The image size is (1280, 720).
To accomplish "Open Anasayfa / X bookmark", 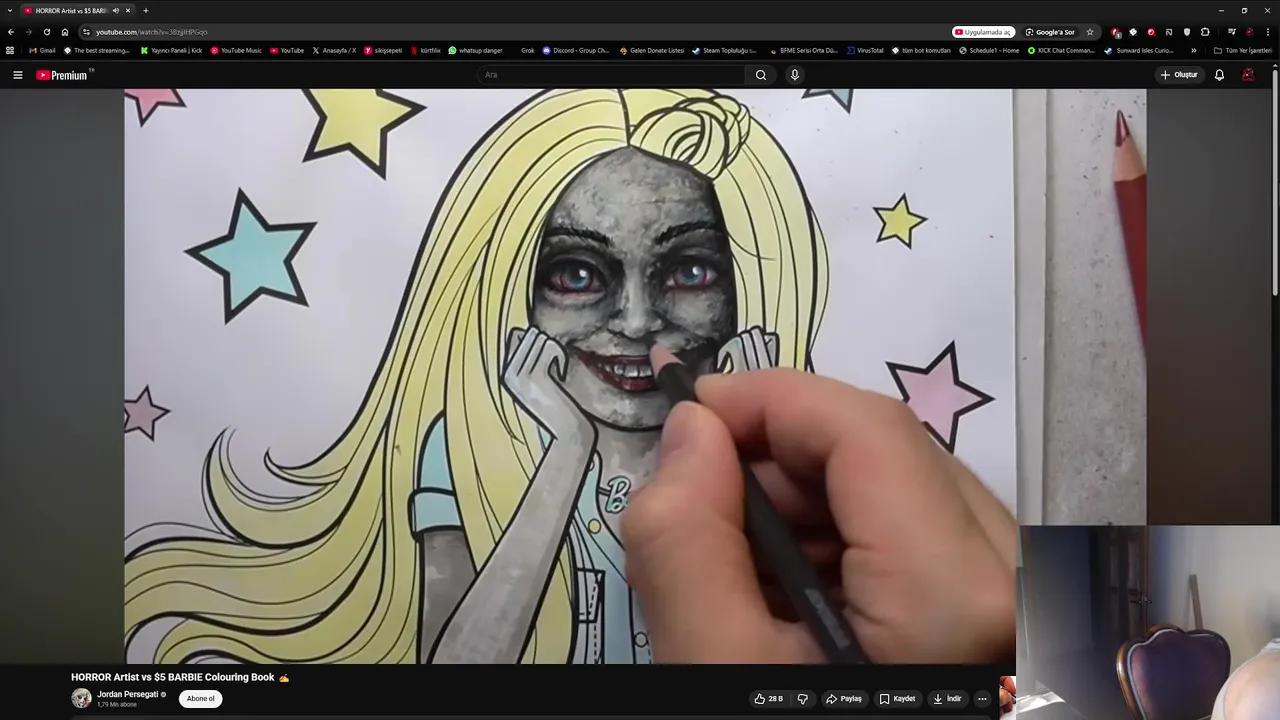I will (334, 50).
